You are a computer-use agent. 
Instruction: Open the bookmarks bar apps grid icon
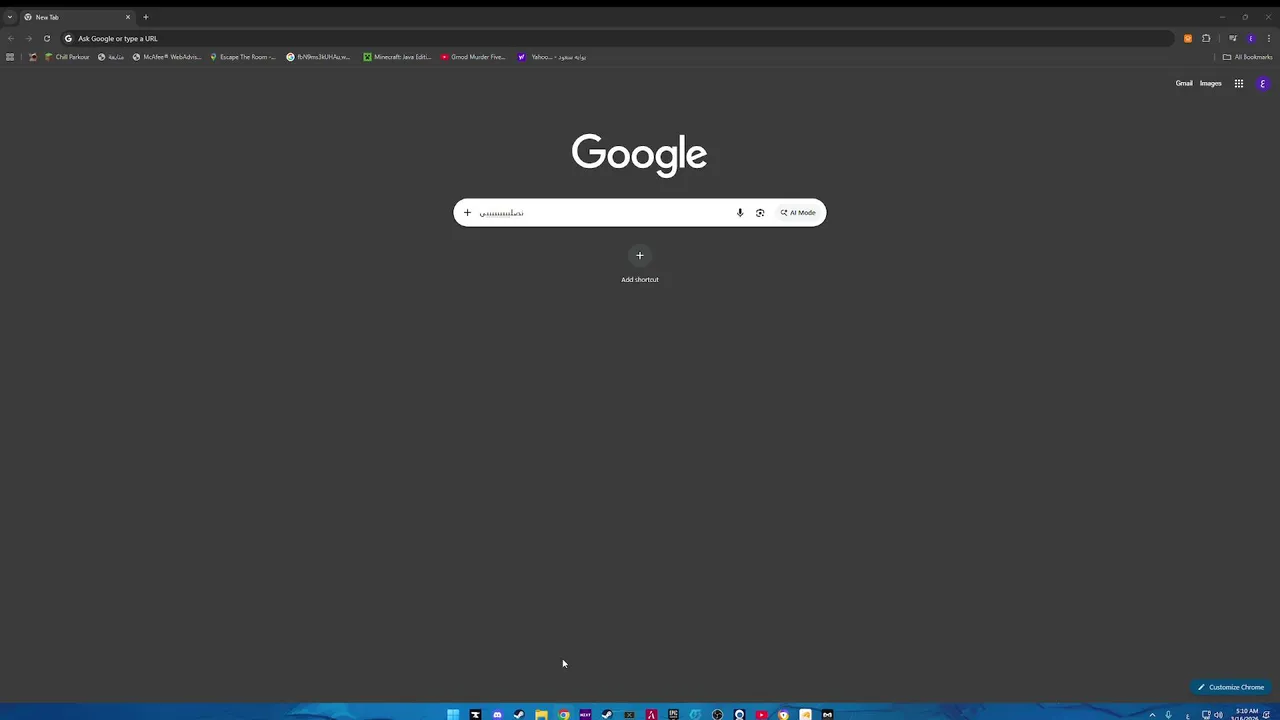pyautogui.click(x=10, y=57)
